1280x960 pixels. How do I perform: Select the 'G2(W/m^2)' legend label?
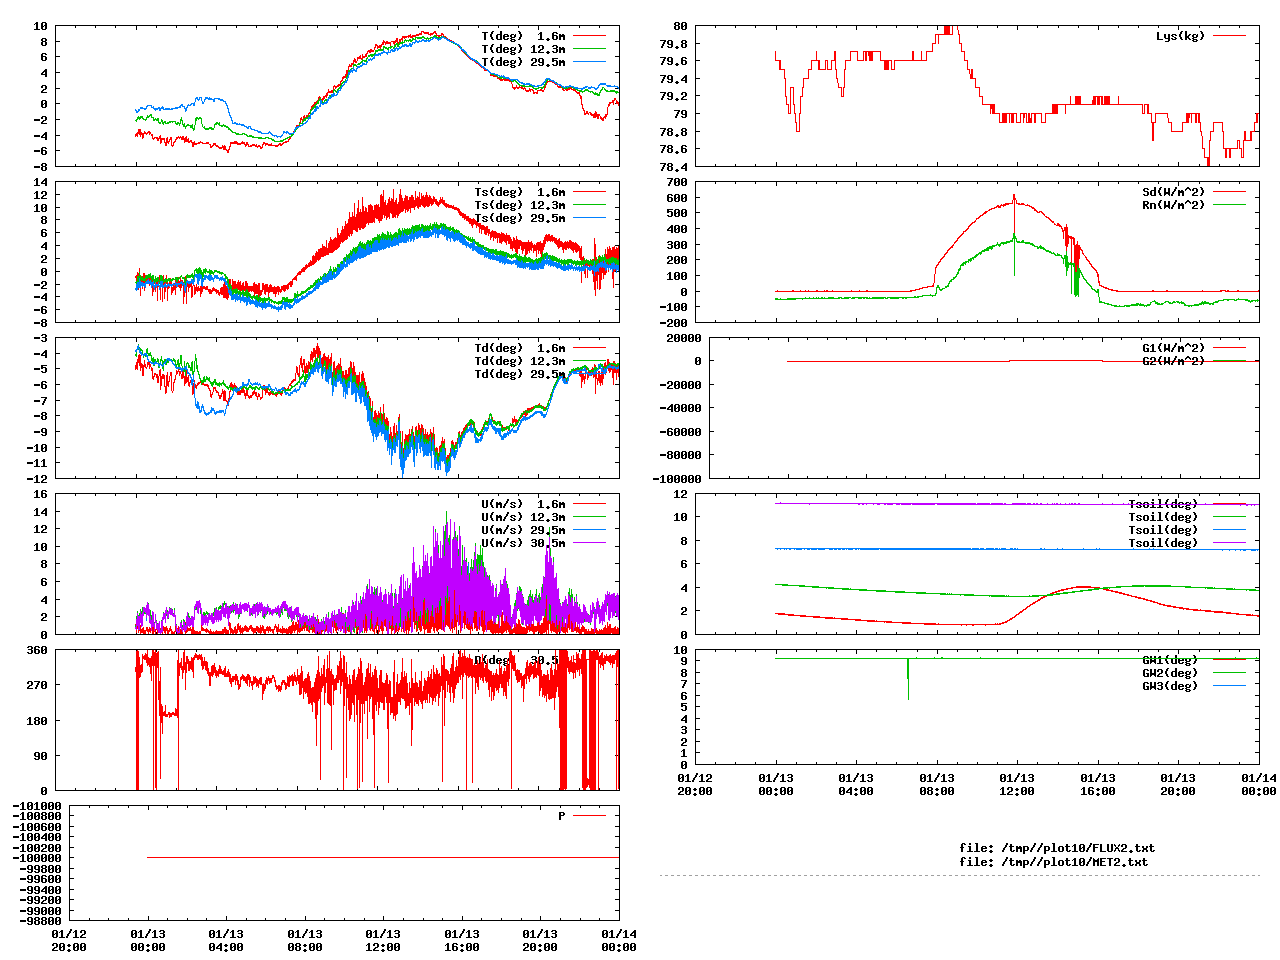(1173, 361)
